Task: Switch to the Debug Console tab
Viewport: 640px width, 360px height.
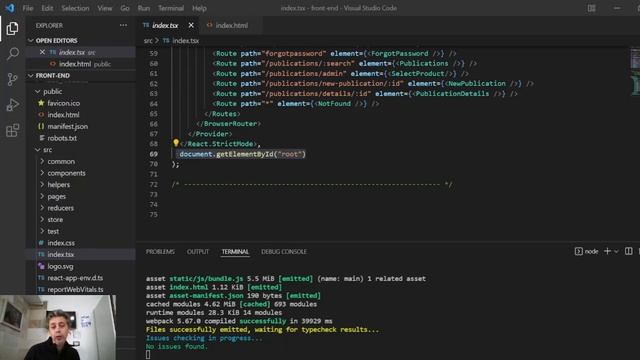Action: (x=284, y=252)
